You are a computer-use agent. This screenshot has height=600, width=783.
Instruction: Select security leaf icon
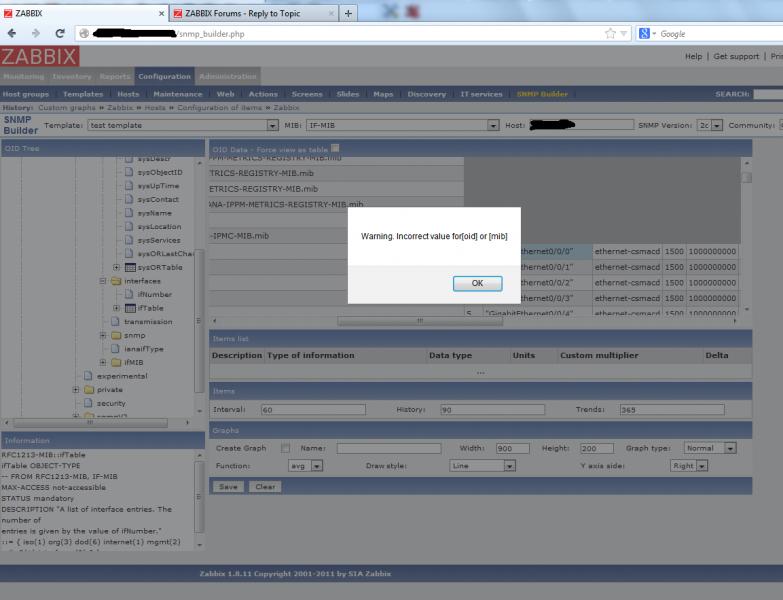88,403
